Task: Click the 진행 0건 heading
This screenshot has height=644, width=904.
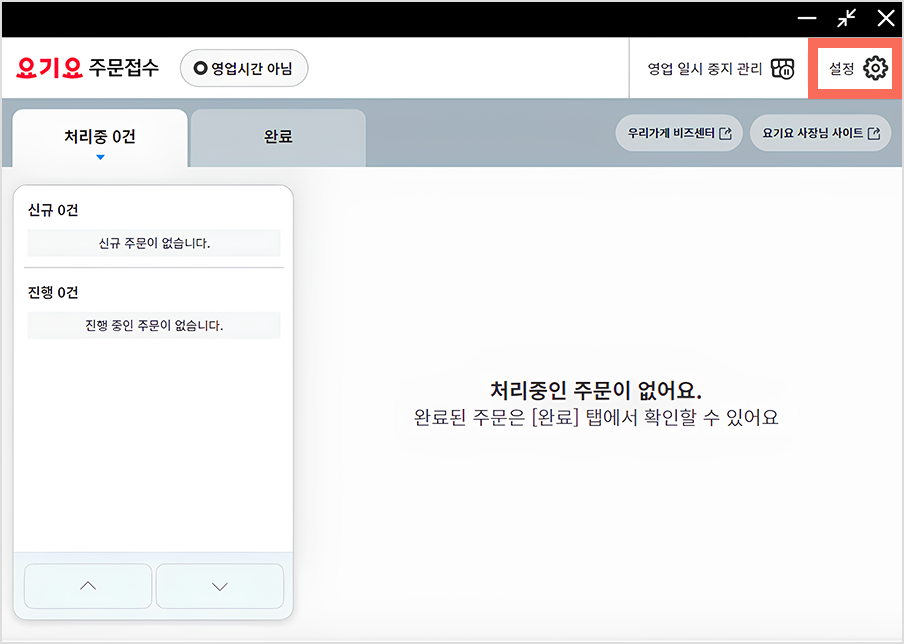Action: [53, 292]
